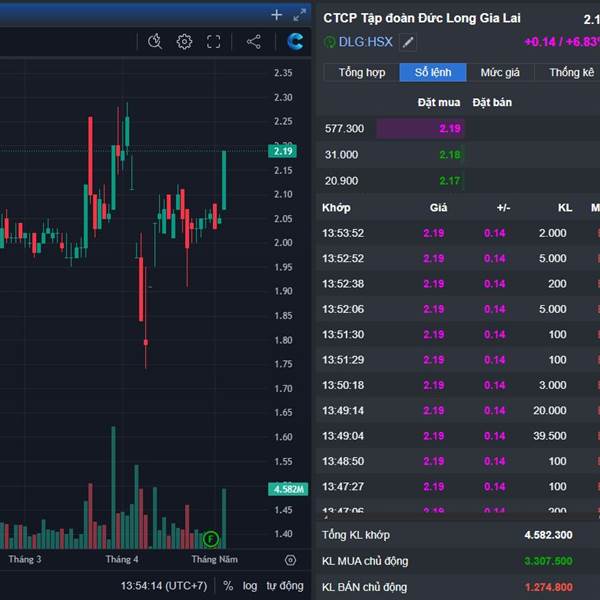
Task: Share the chart via share icon
Action: click(254, 41)
